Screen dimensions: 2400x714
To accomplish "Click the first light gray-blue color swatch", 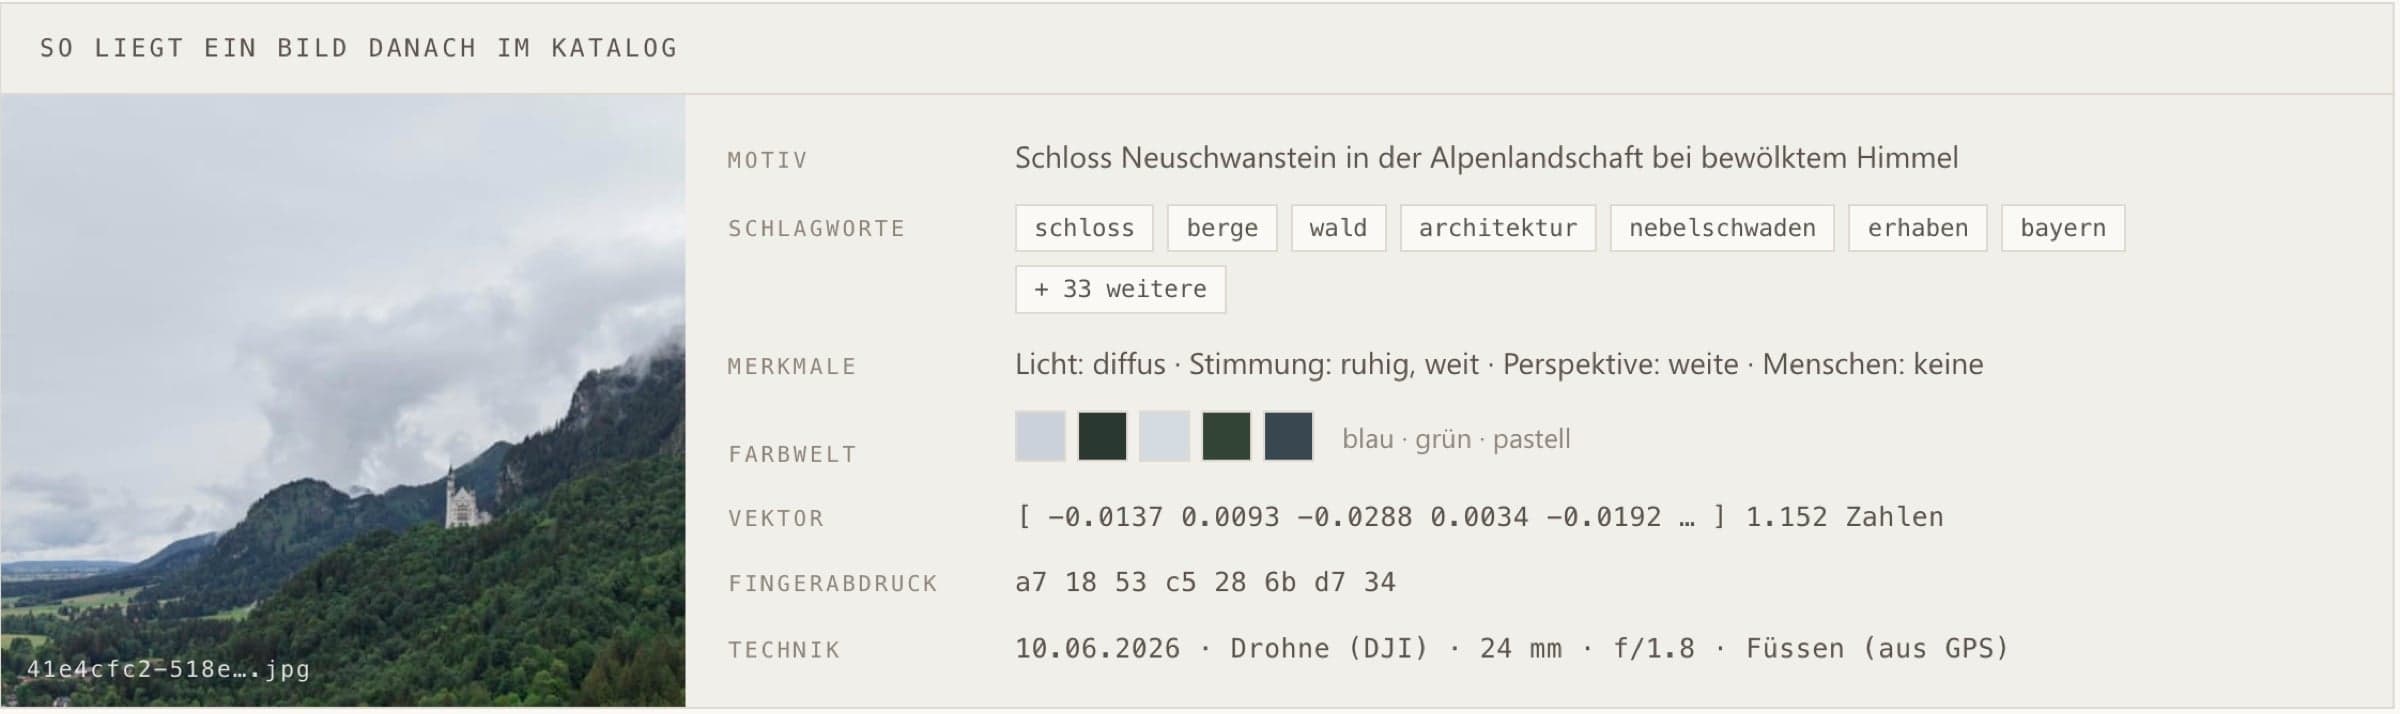I will pos(1040,436).
